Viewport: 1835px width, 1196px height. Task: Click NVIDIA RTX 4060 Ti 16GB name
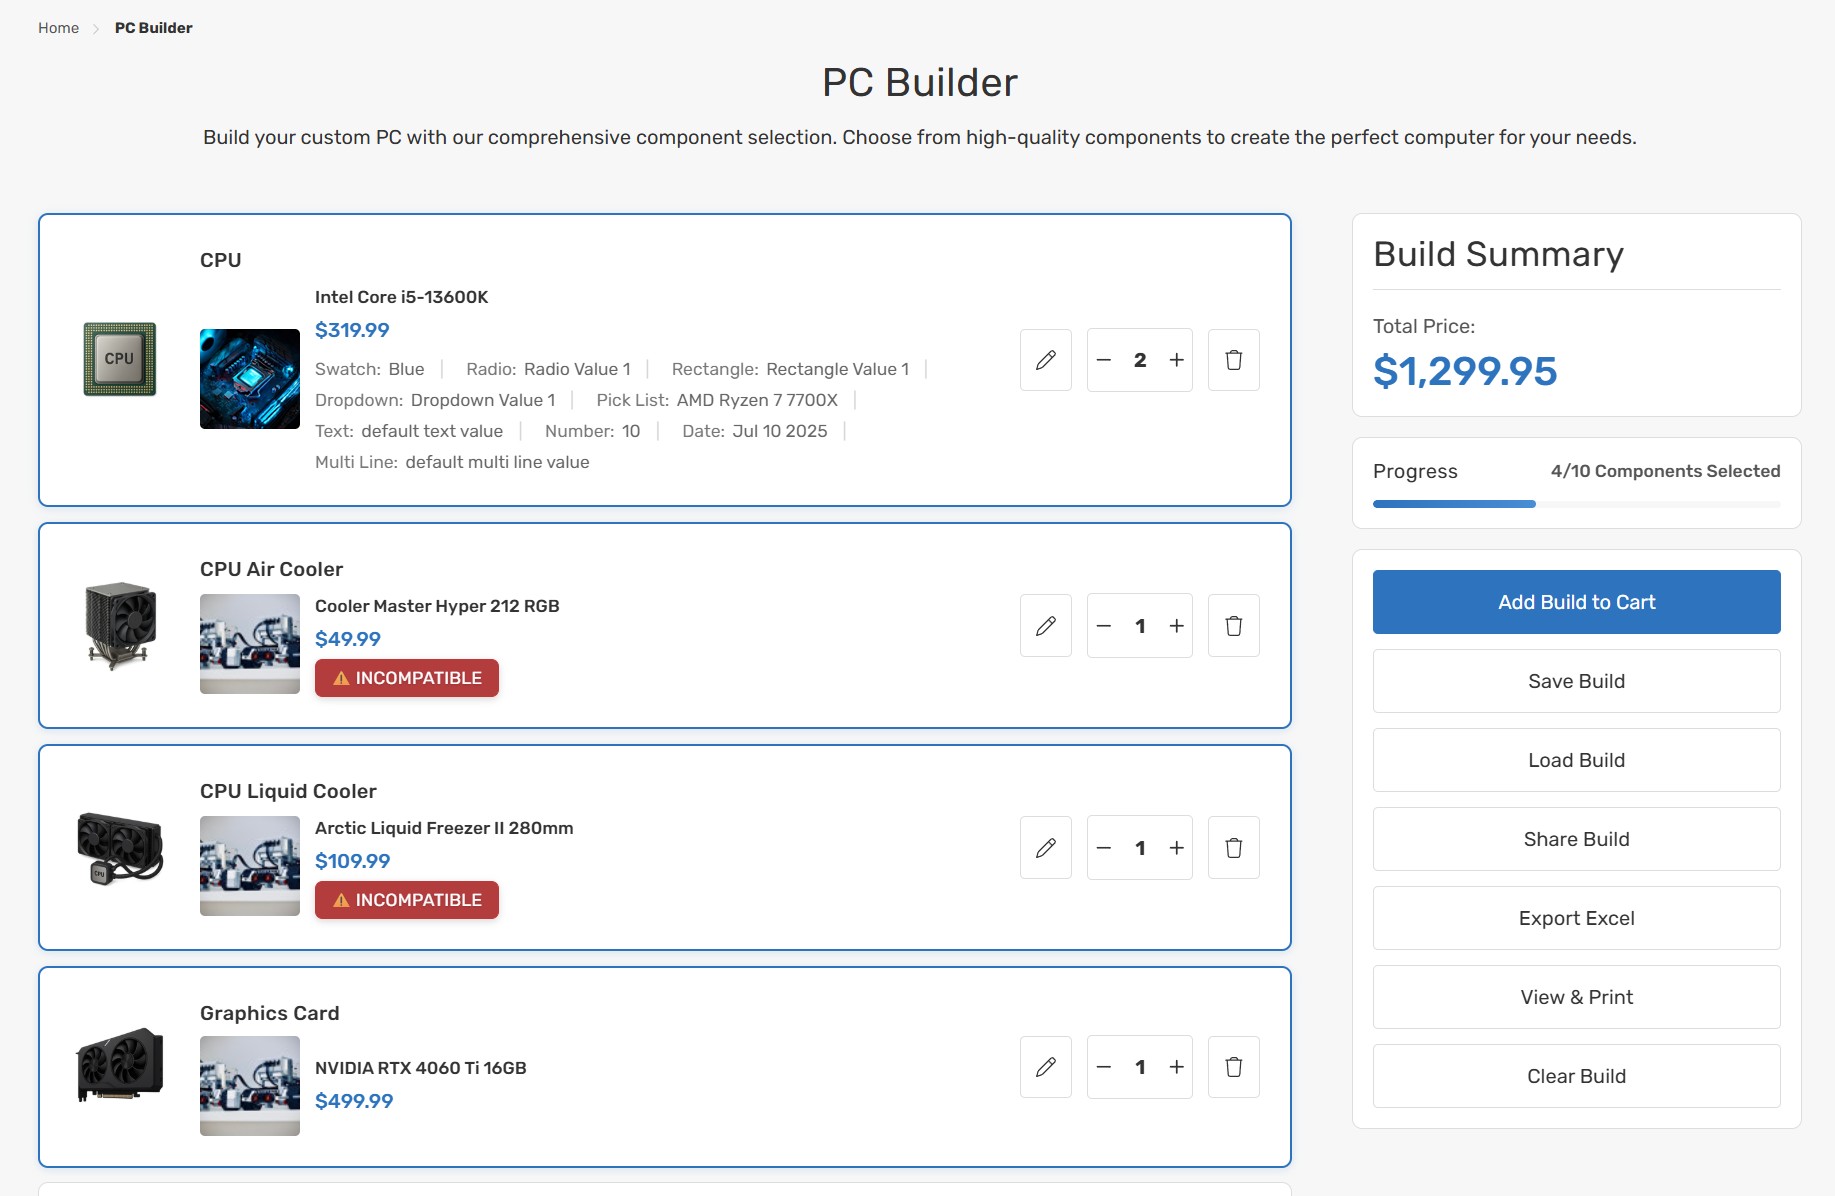(x=420, y=1068)
